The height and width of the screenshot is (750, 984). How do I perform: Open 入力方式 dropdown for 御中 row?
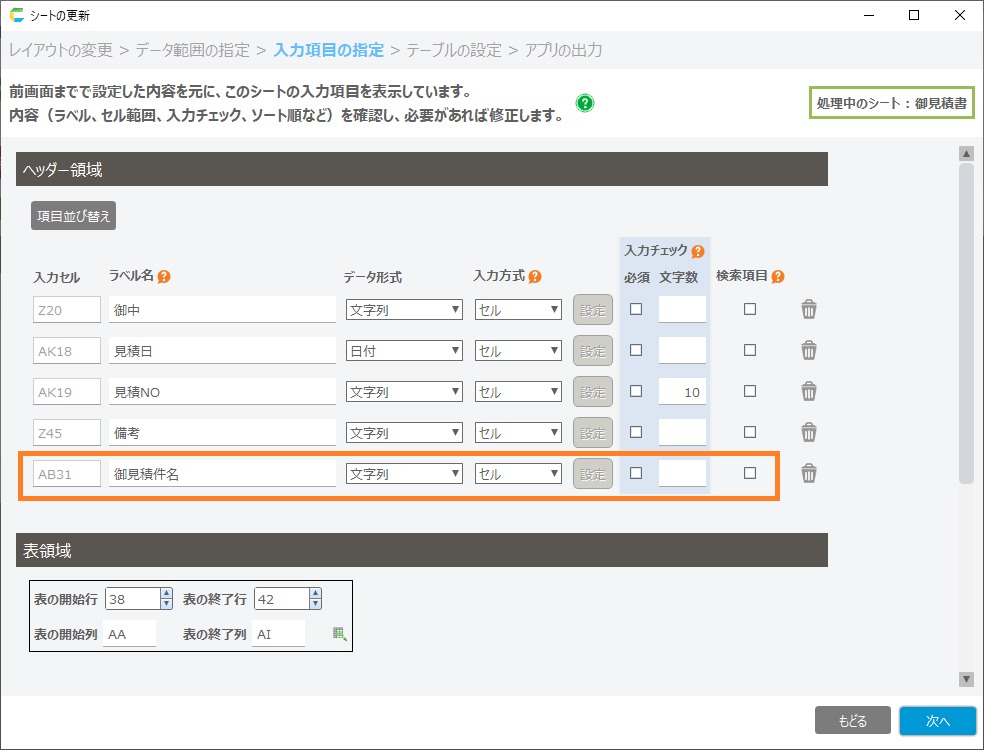[518, 310]
